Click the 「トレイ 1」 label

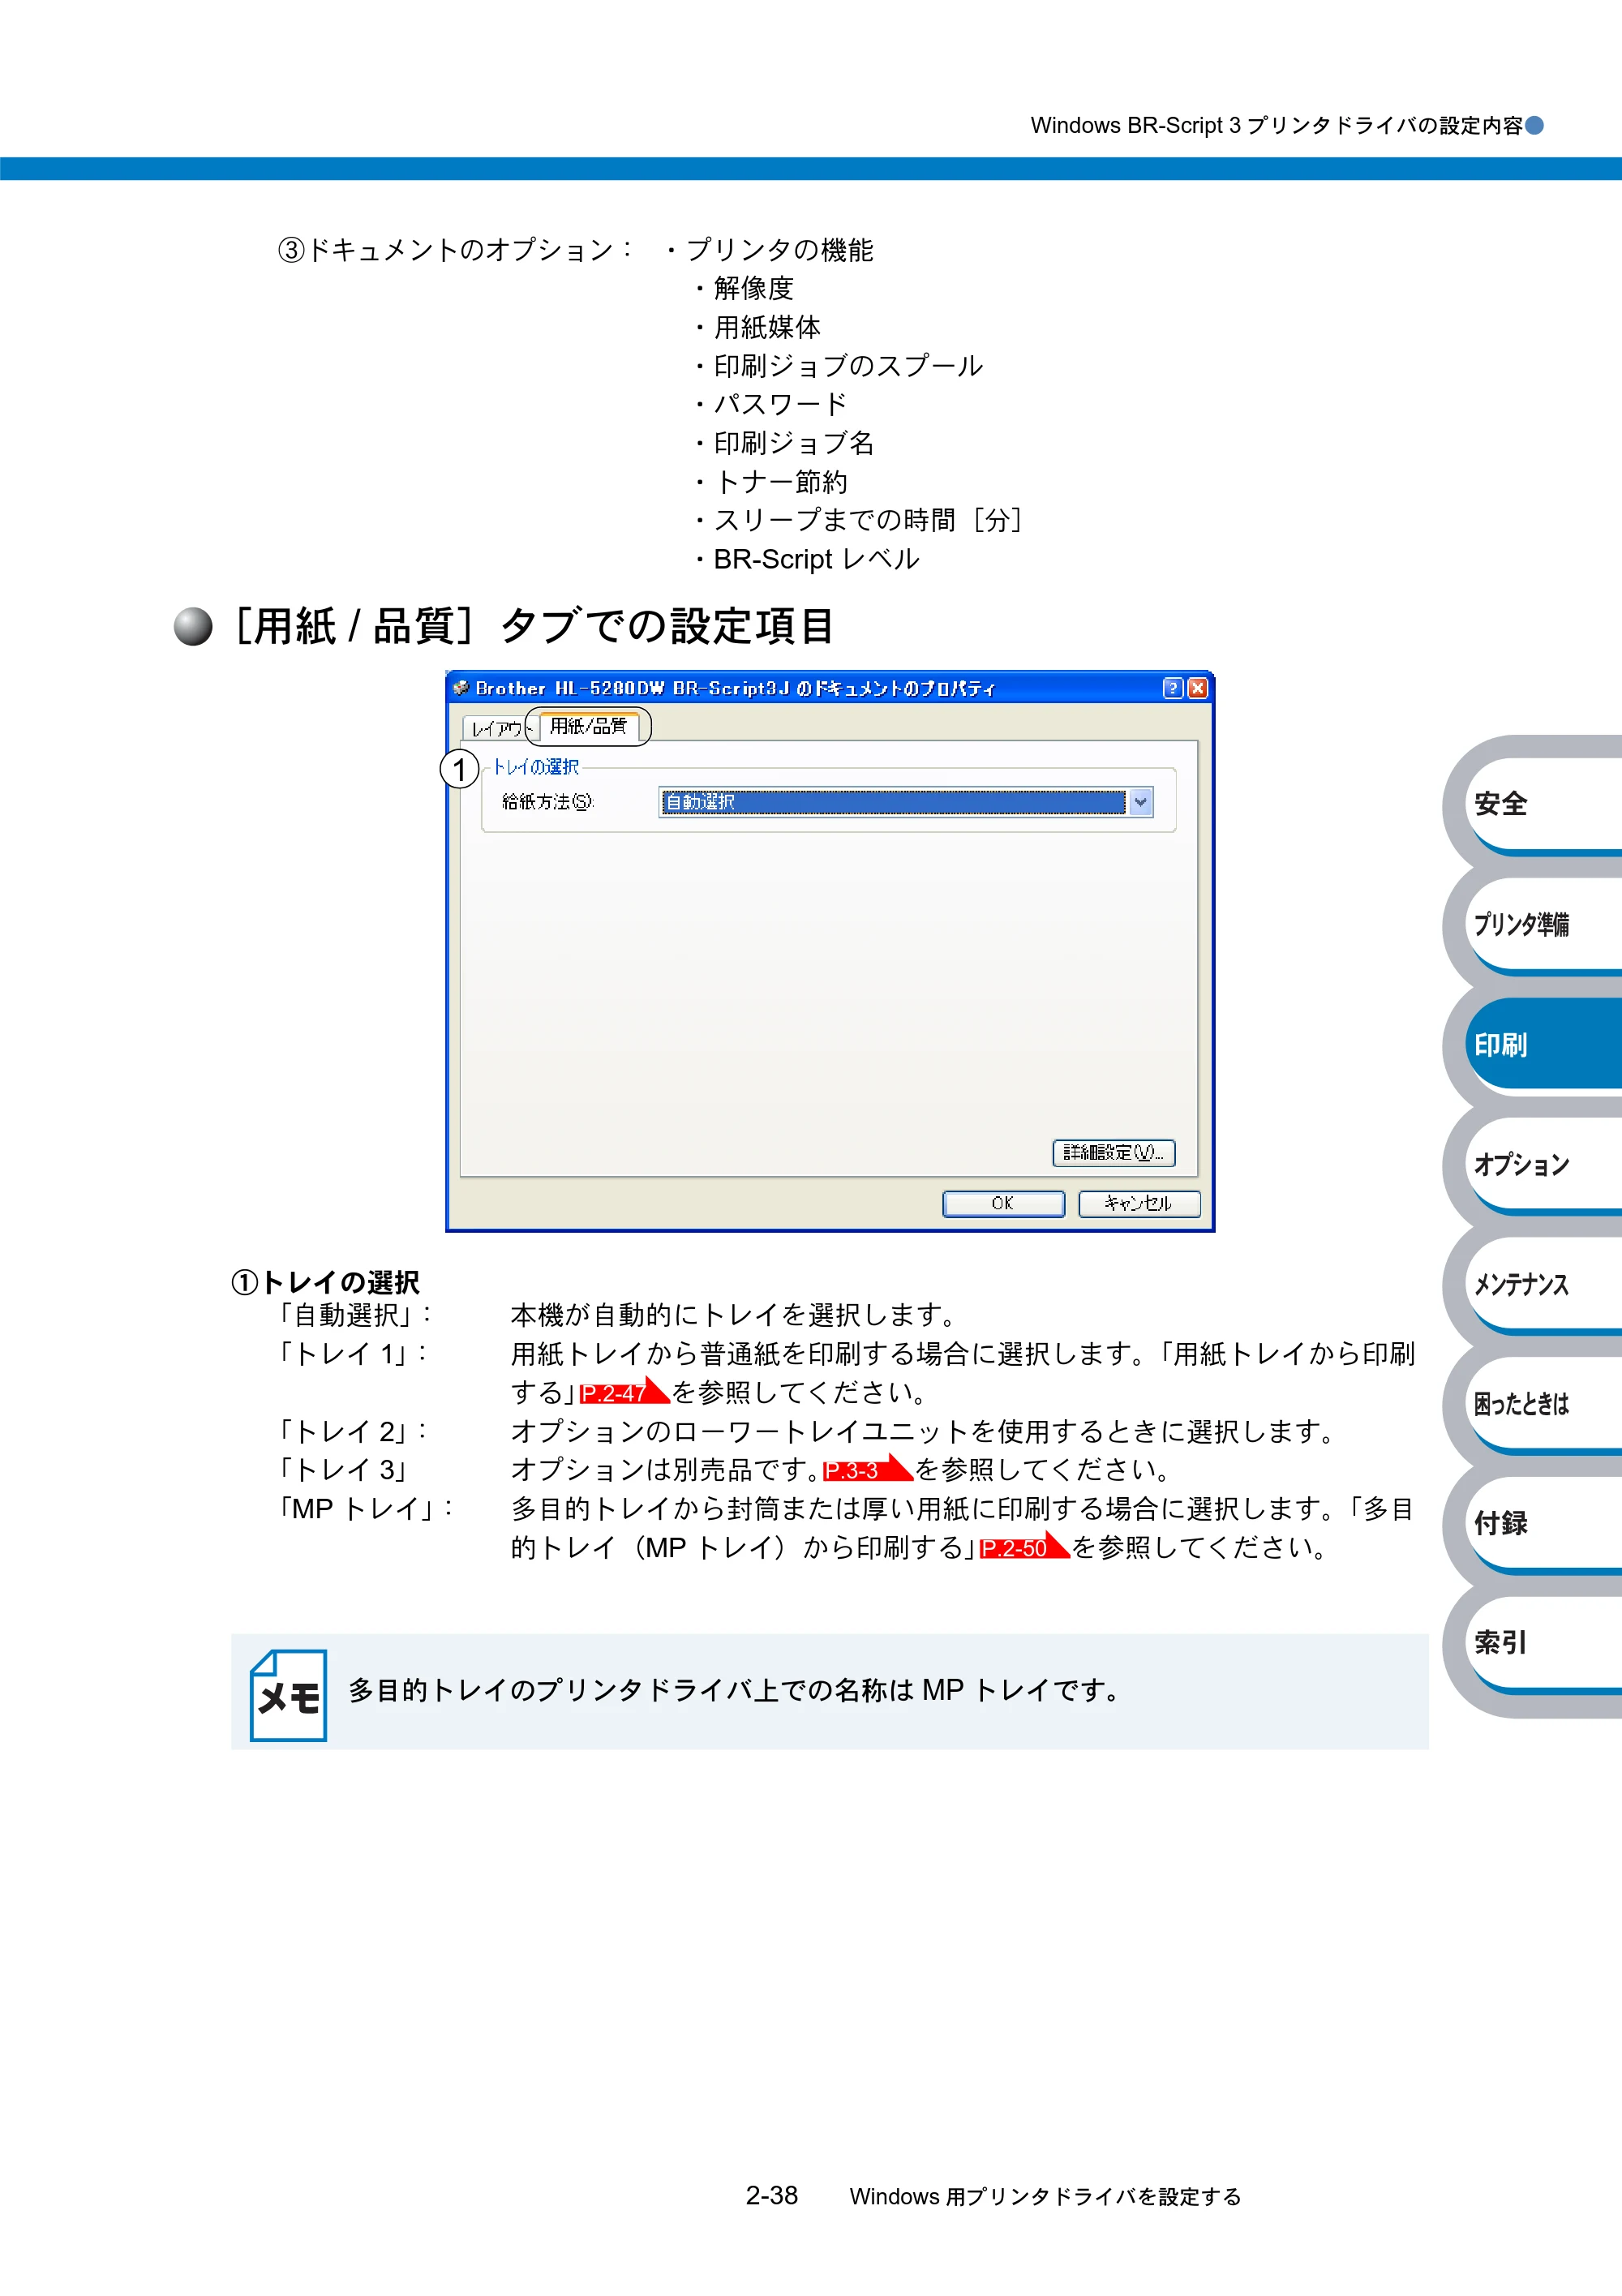click(350, 1353)
